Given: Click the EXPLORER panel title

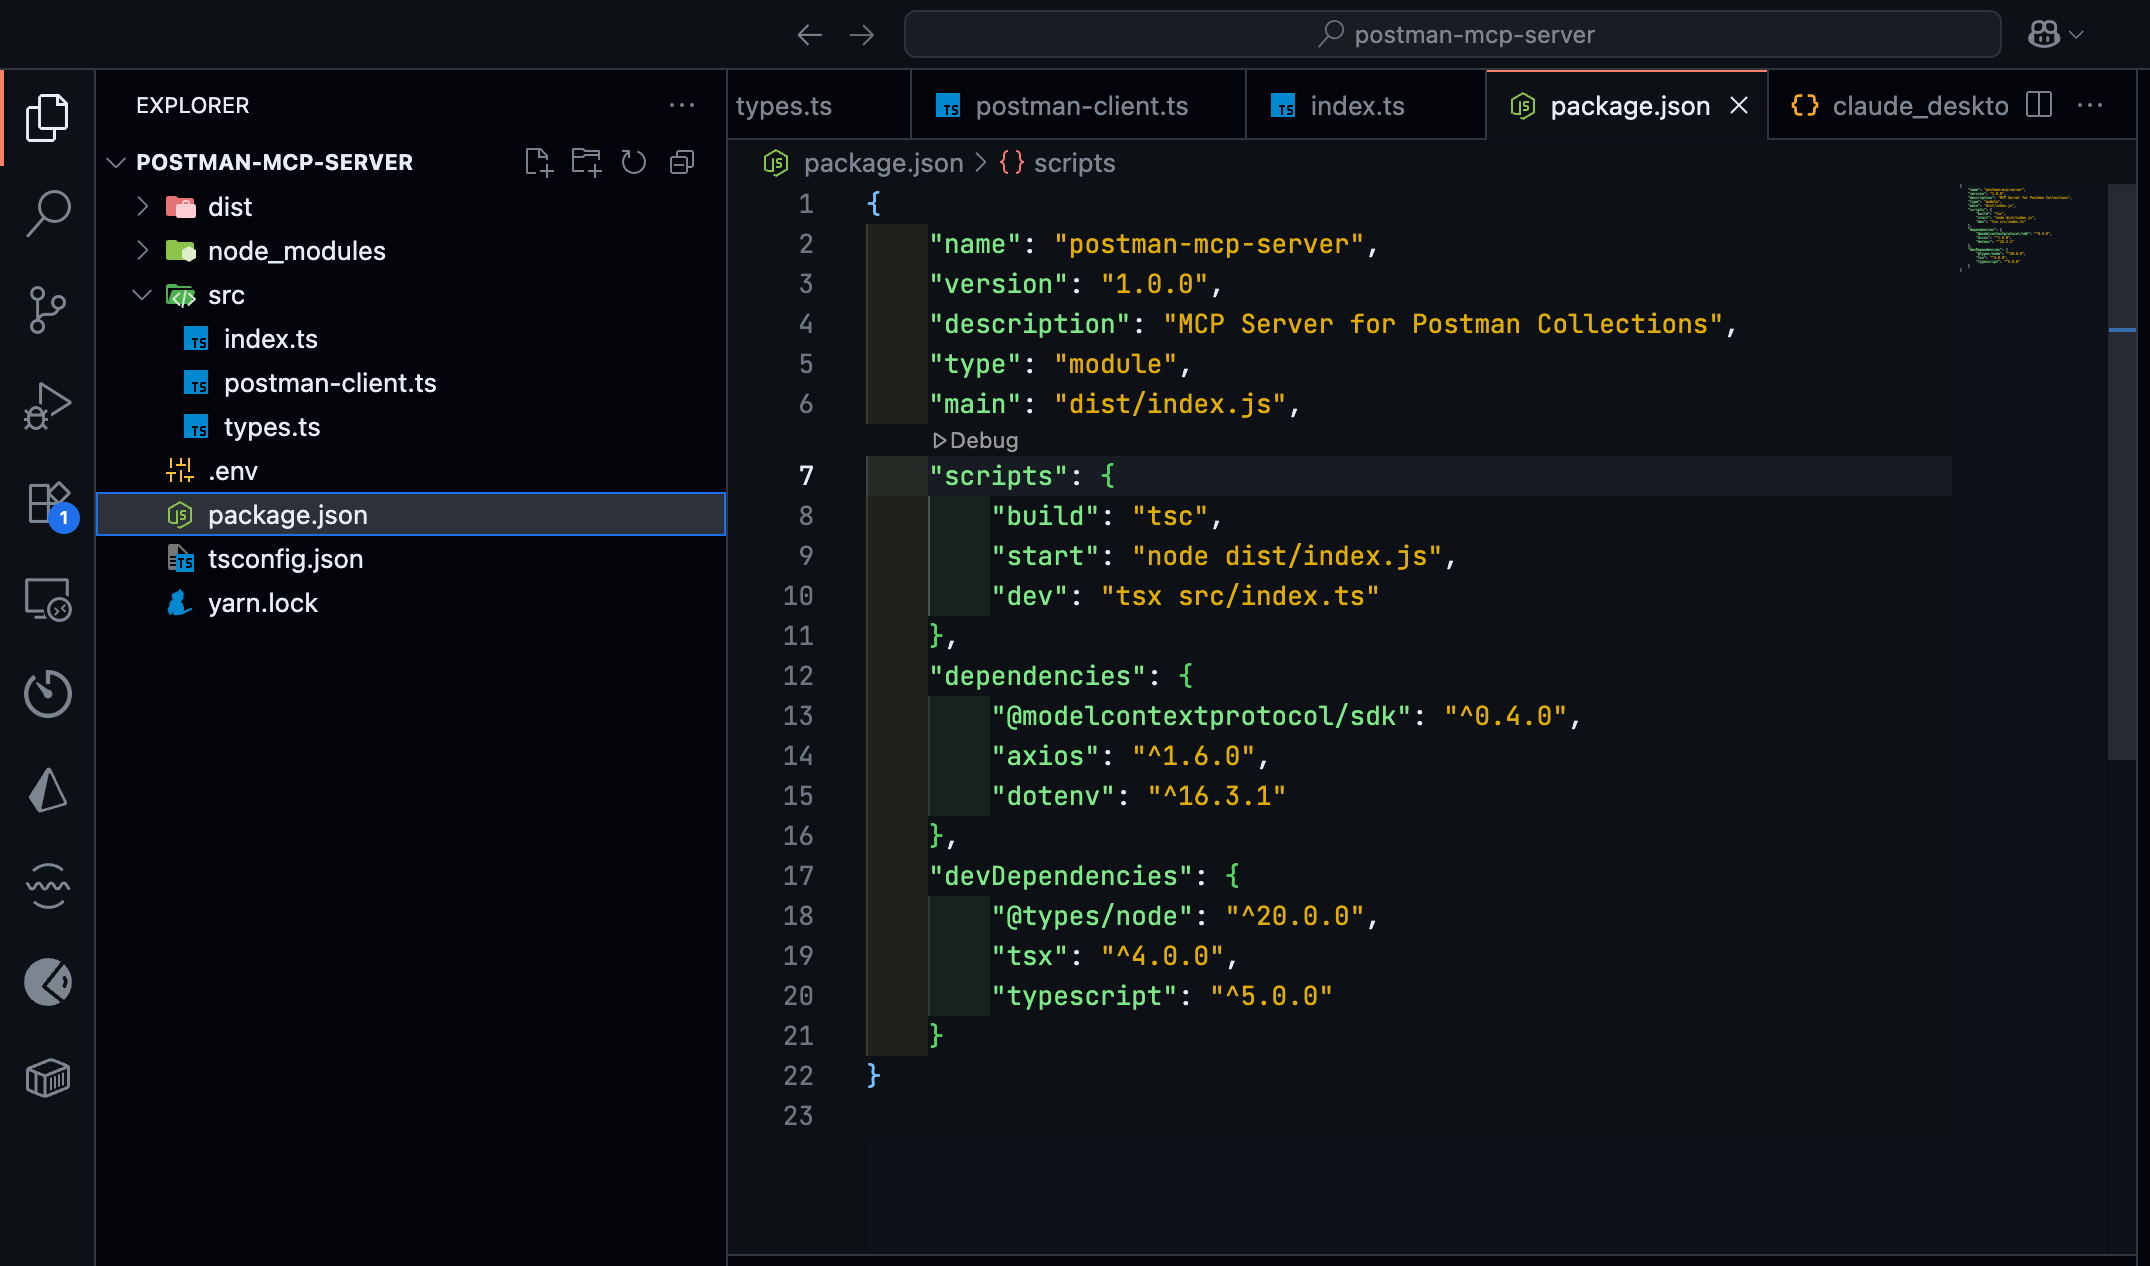Looking at the screenshot, I should pos(193,105).
